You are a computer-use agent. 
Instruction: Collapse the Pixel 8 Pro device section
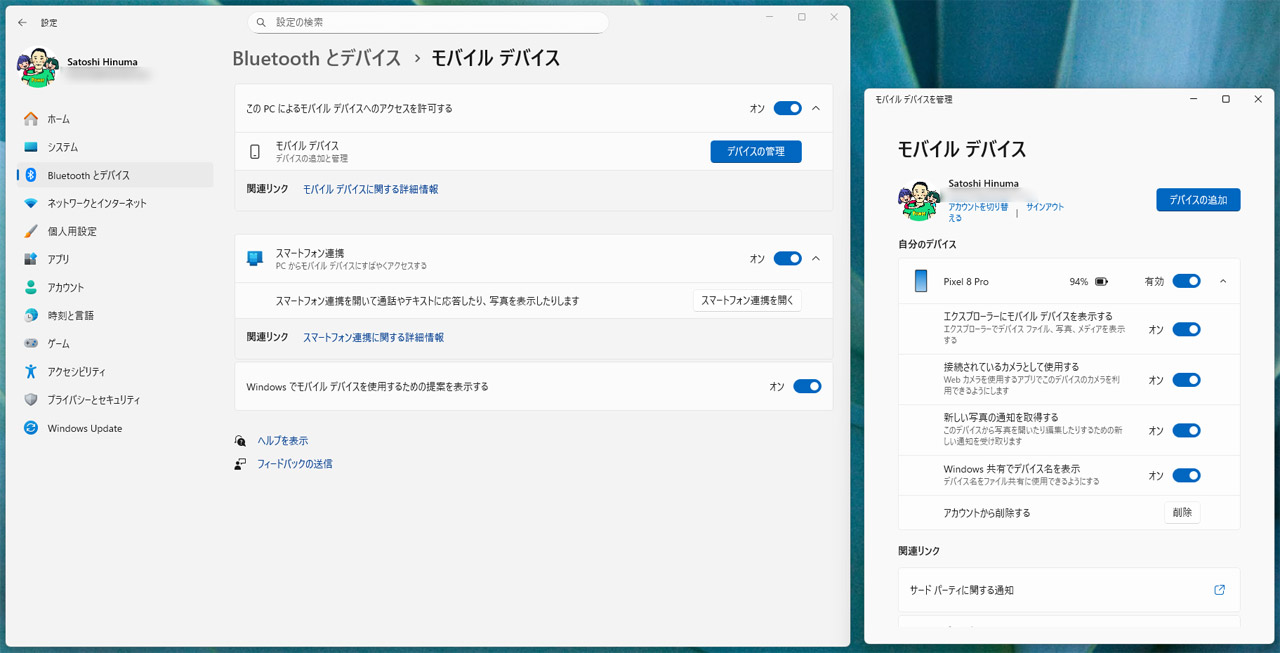point(1222,281)
